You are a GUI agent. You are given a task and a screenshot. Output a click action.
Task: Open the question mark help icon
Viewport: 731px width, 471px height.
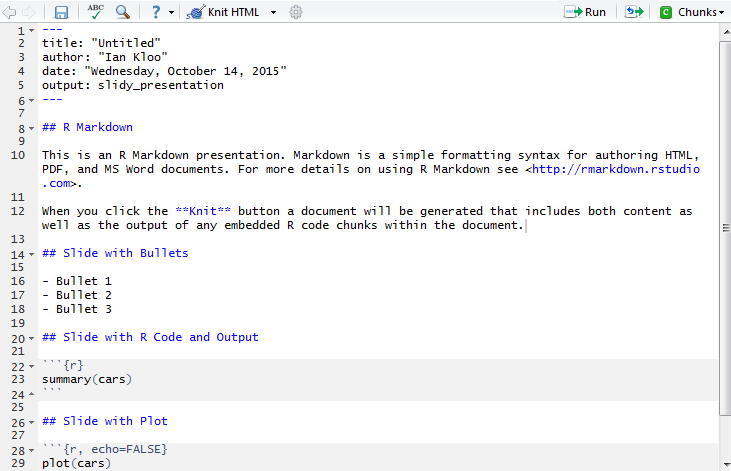pyautogui.click(x=156, y=12)
